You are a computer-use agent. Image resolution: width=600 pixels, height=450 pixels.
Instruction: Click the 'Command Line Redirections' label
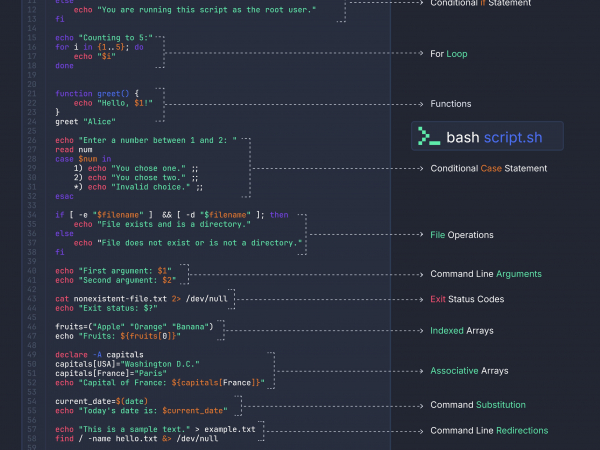489,430
